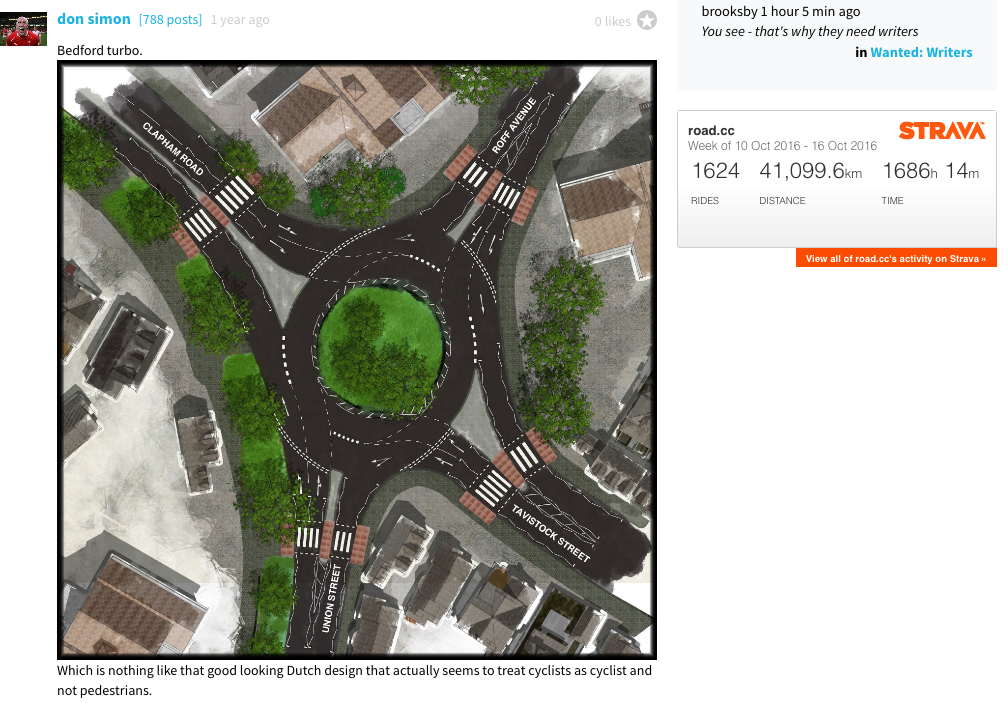Viewport: 1008px width, 703px height.
Task: Click the '0 likes' count
Action: [x=613, y=21]
